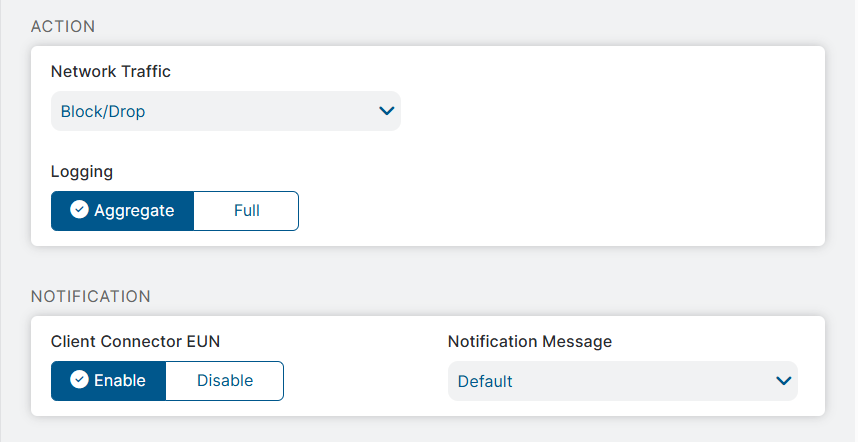Click the Client Connector EUN label
858x442 pixels.
tap(135, 341)
